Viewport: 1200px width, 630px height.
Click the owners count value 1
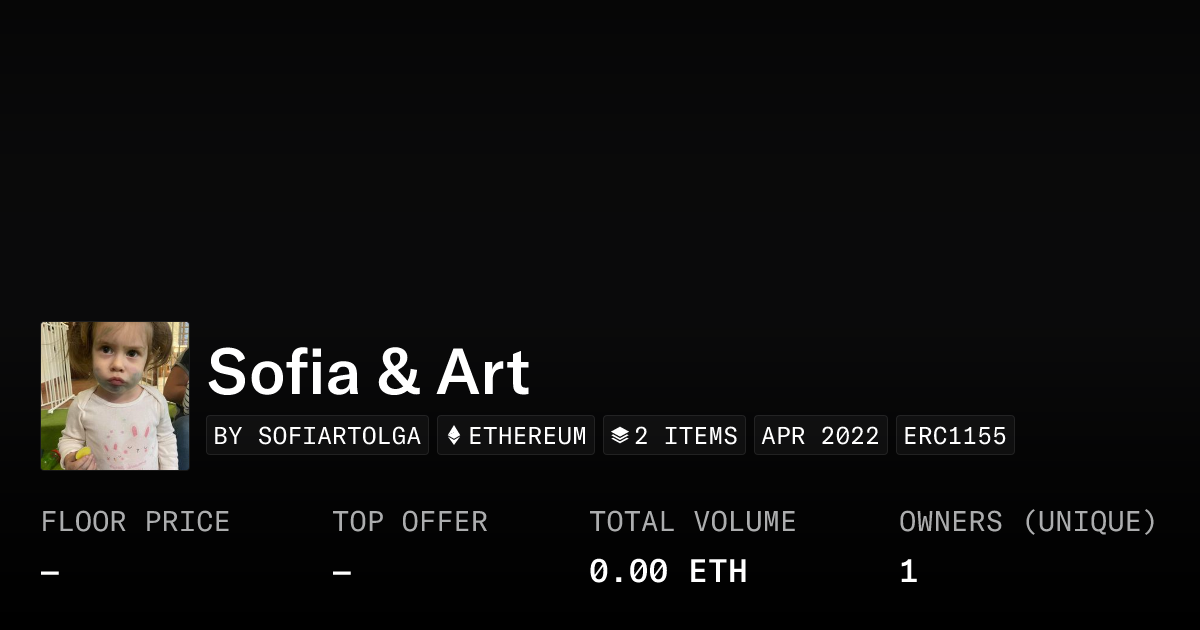tap(908, 572)
